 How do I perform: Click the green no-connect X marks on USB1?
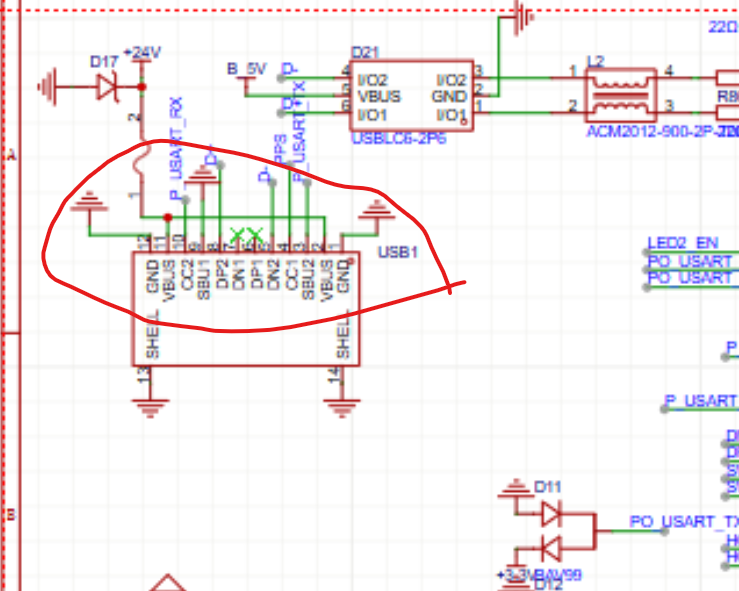(247, 237)
